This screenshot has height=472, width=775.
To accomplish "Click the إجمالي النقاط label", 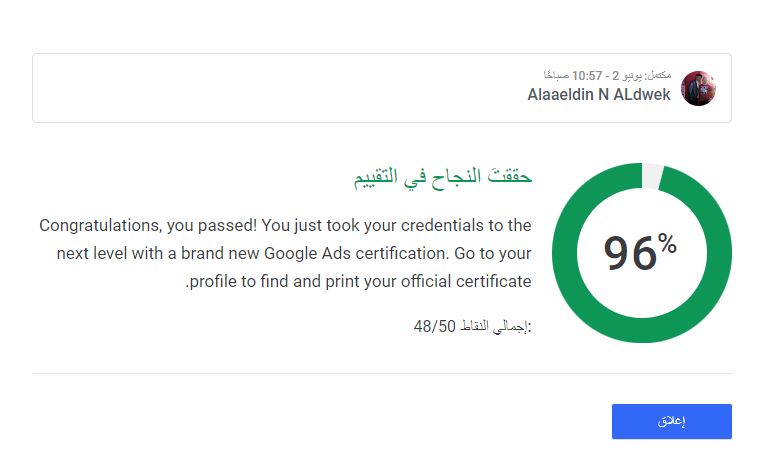I will (x=496, y=326).
